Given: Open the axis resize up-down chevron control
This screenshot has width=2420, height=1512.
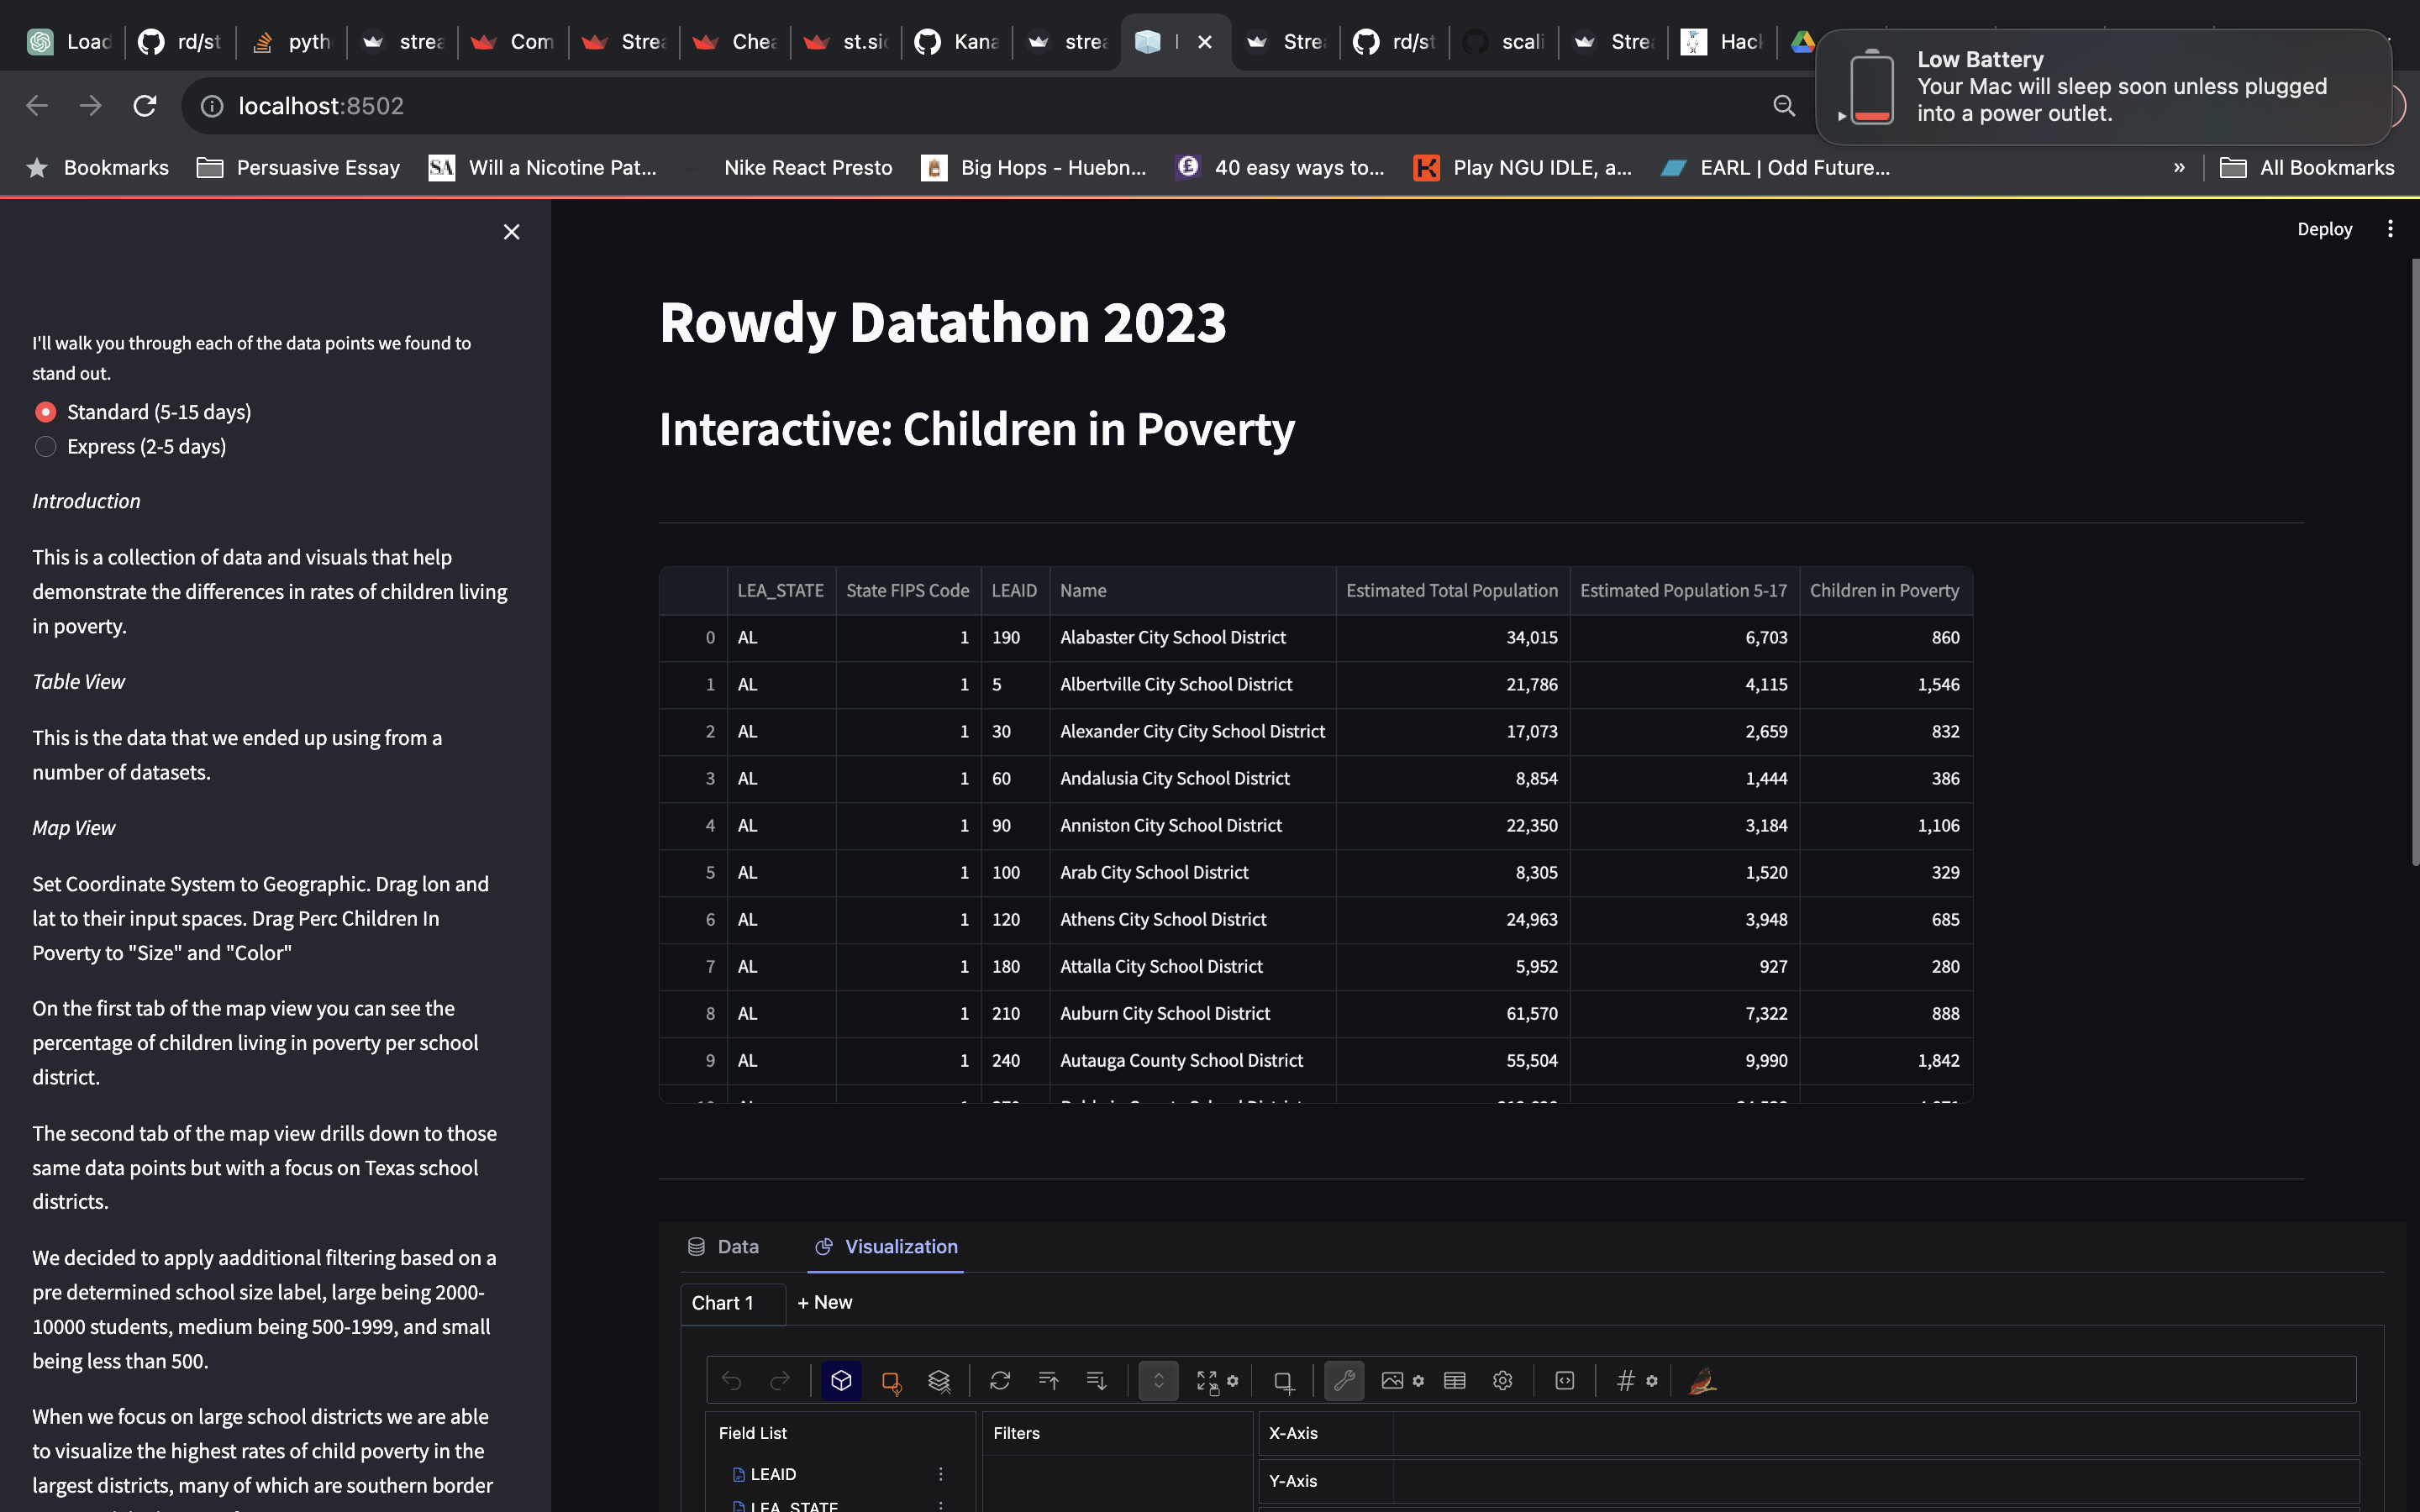Looking at the screenshot, I should click(1158, 1381).
